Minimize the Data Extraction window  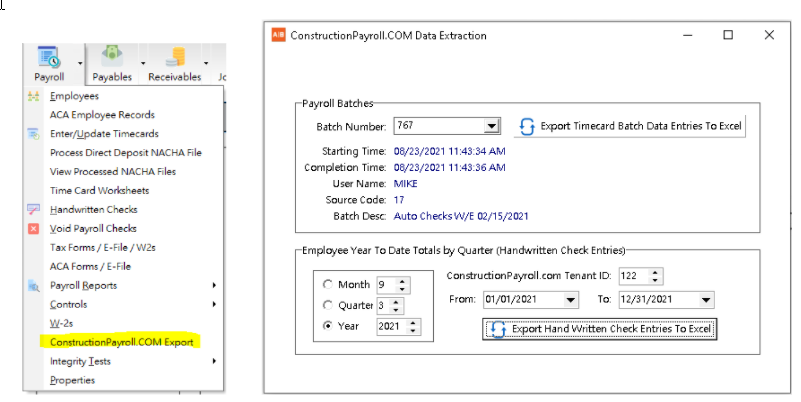[688, 35]
